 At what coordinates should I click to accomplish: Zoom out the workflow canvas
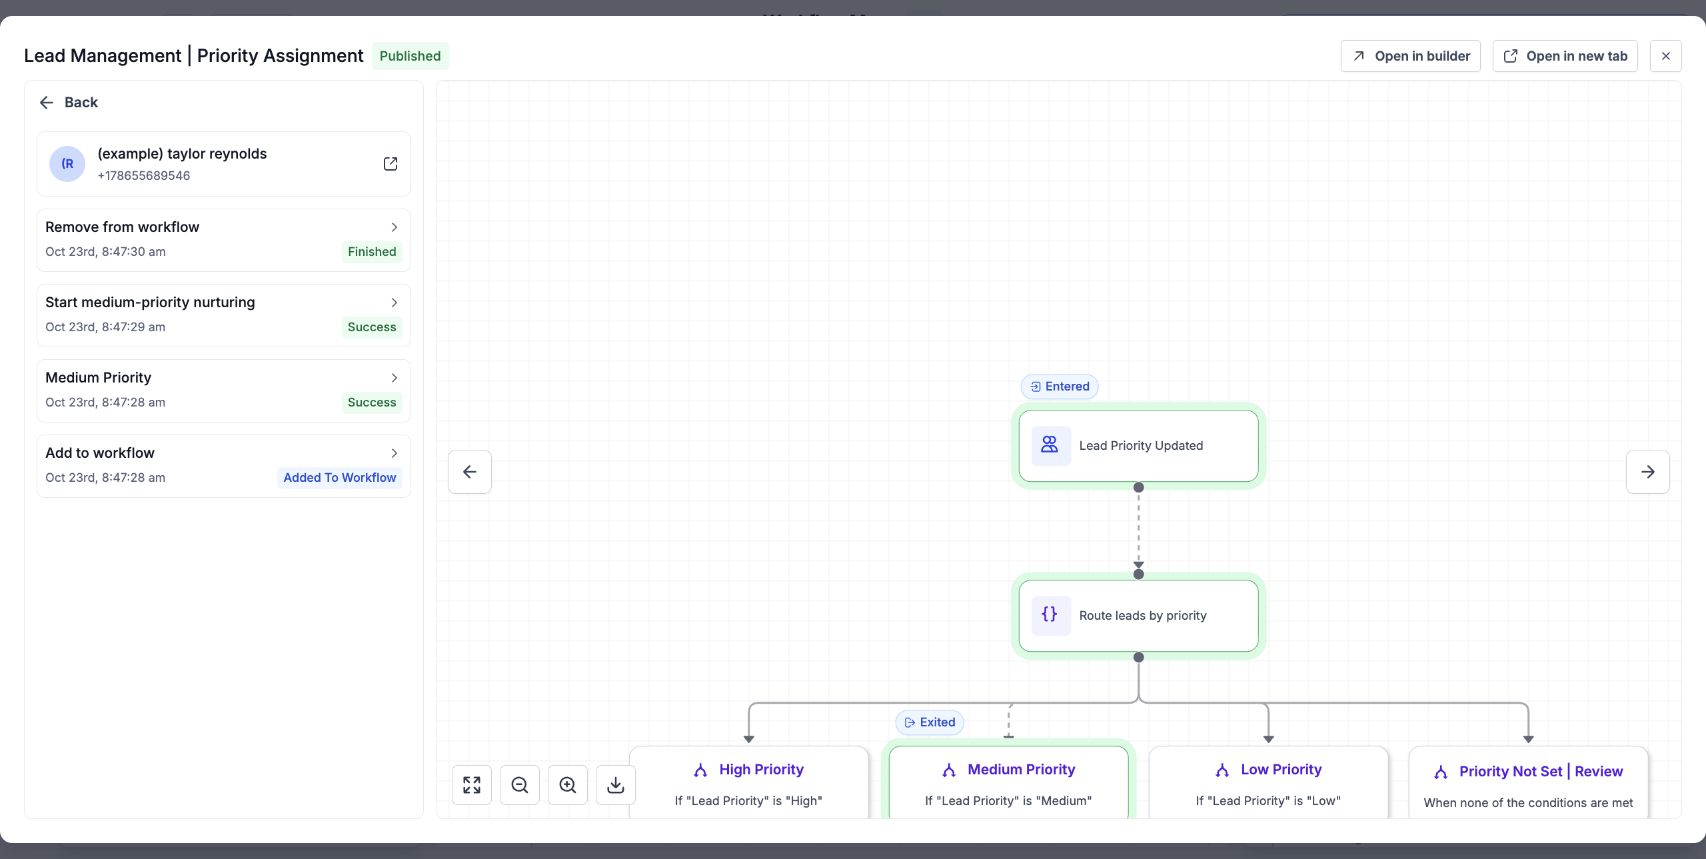pyautogui.click(x=520, y=785)
